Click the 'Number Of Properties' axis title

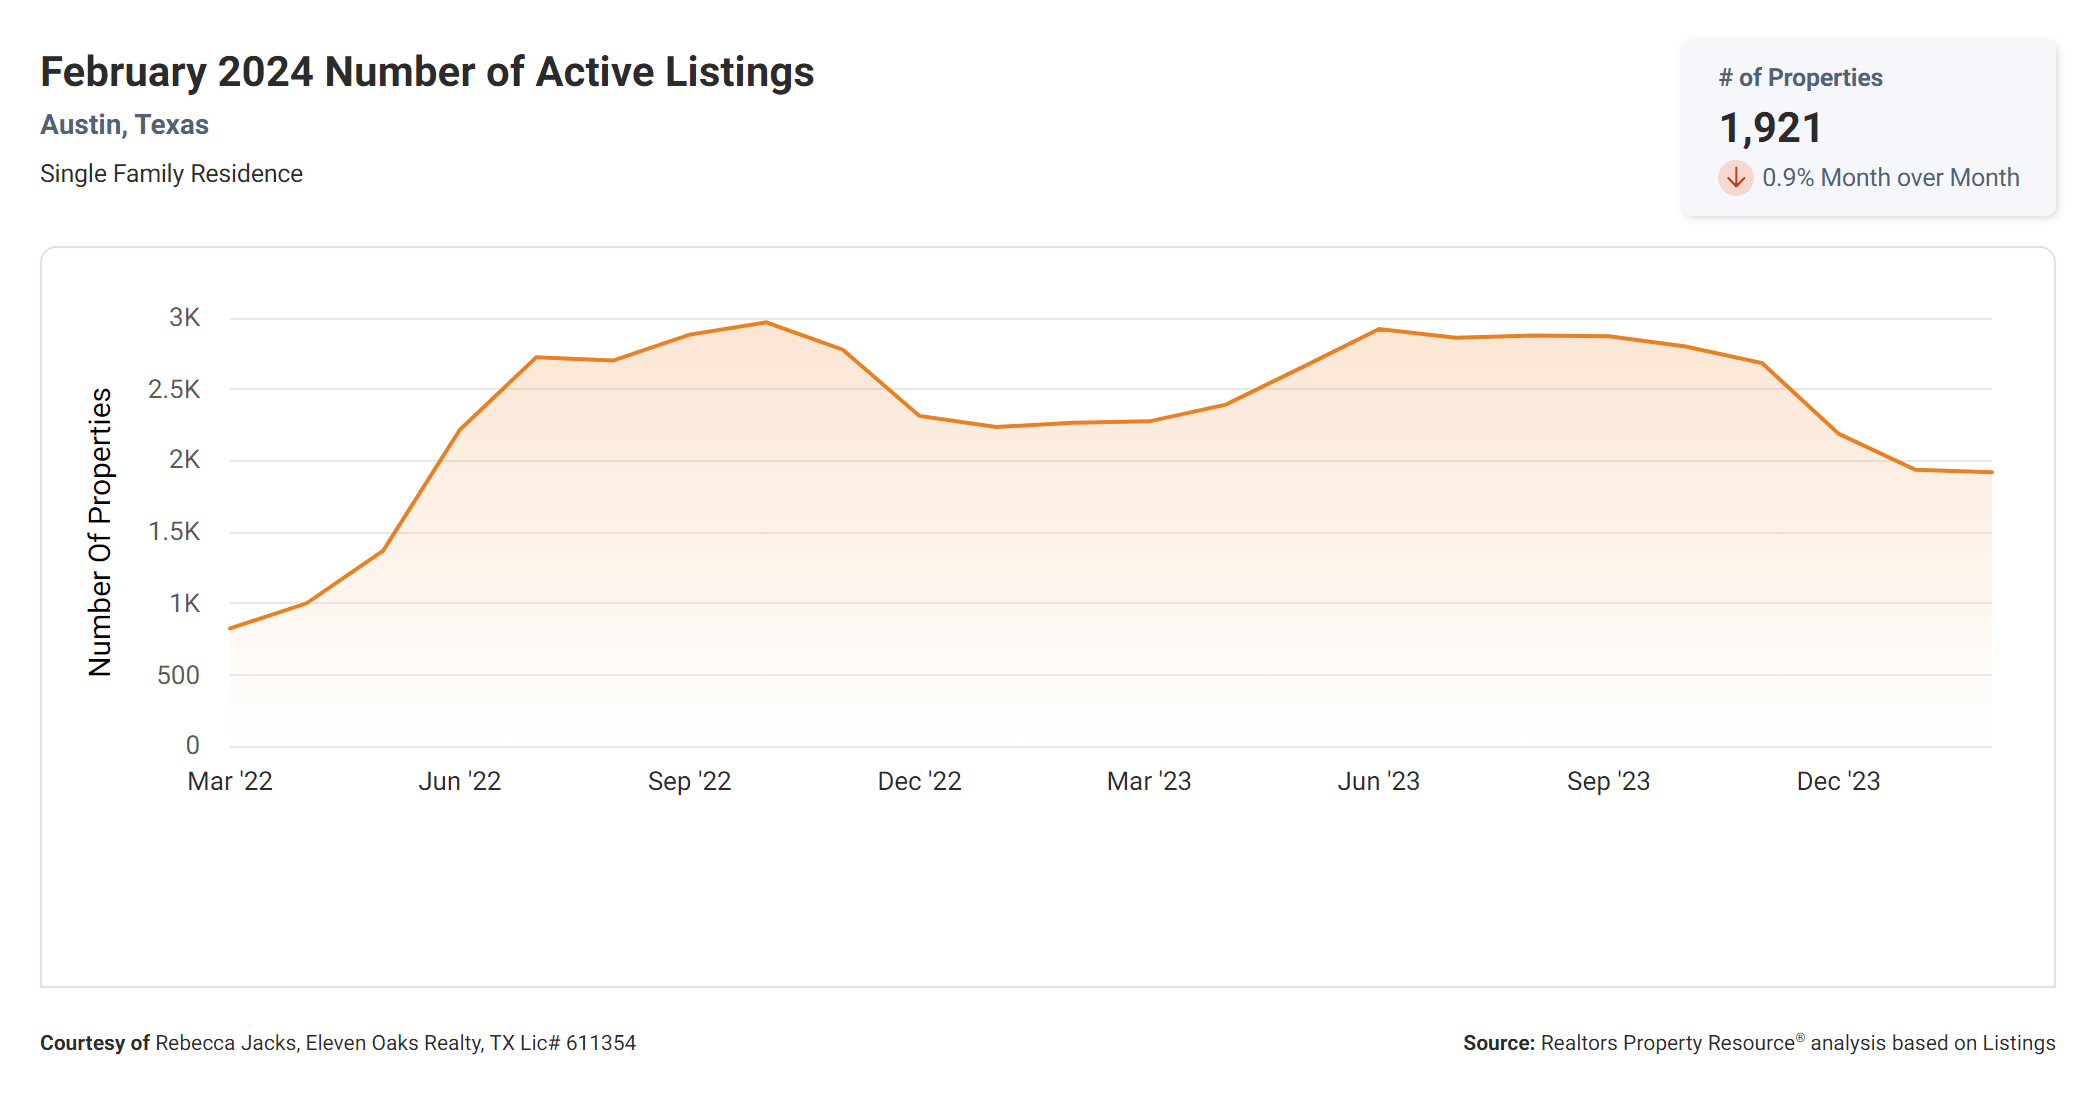click(100, 532)
